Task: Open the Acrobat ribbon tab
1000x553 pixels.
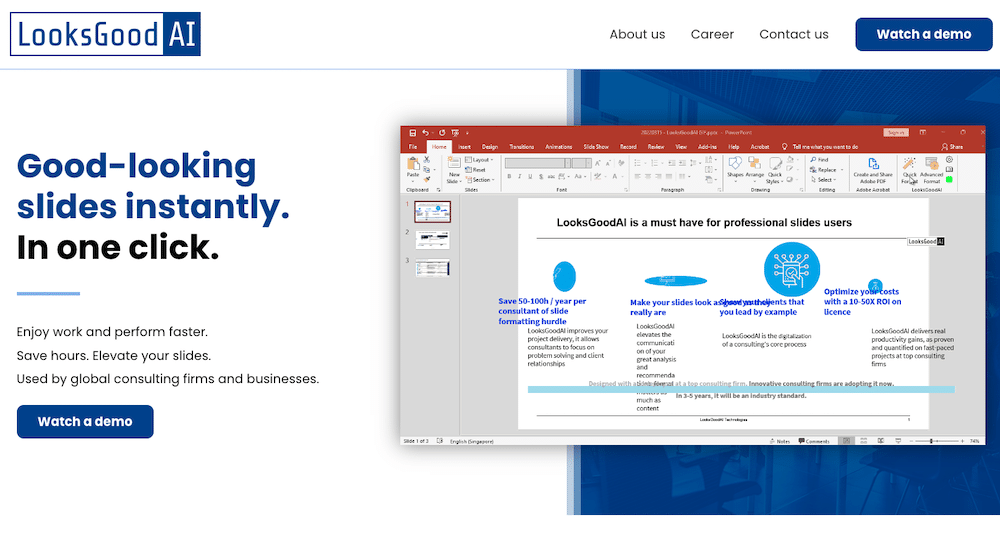Action: tap(760, 147)
